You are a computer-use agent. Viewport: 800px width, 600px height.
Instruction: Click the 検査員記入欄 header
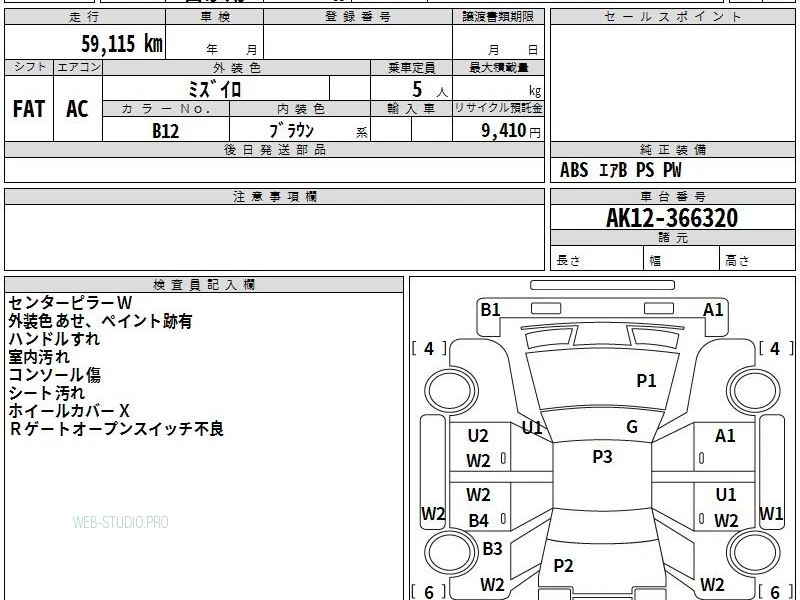[204, 285]
